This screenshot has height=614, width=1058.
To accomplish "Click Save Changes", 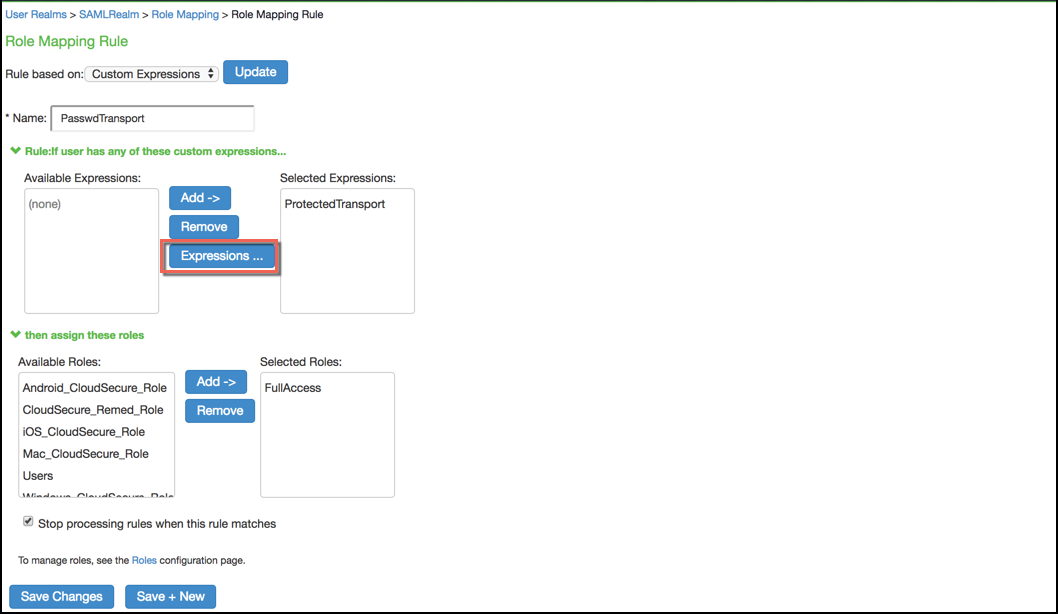I will pos(61,596).
